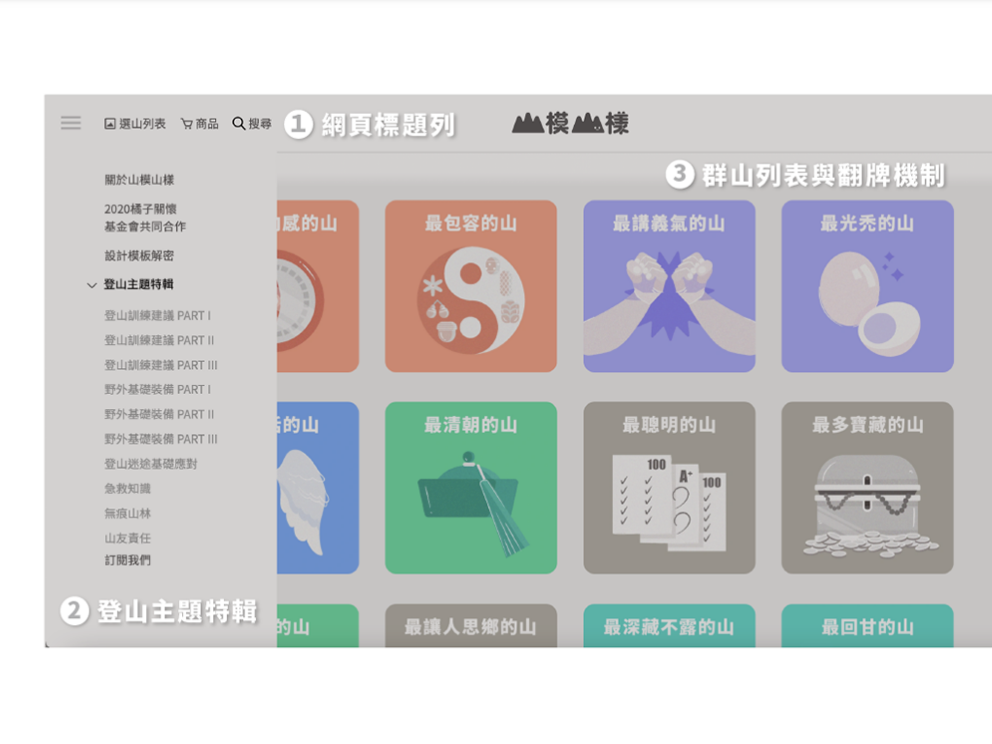This screenshot has width=992, height=744.
Task: Click 訂閱我們 in the sidebar
Action: pyautogui.click(x=128, y=561)
